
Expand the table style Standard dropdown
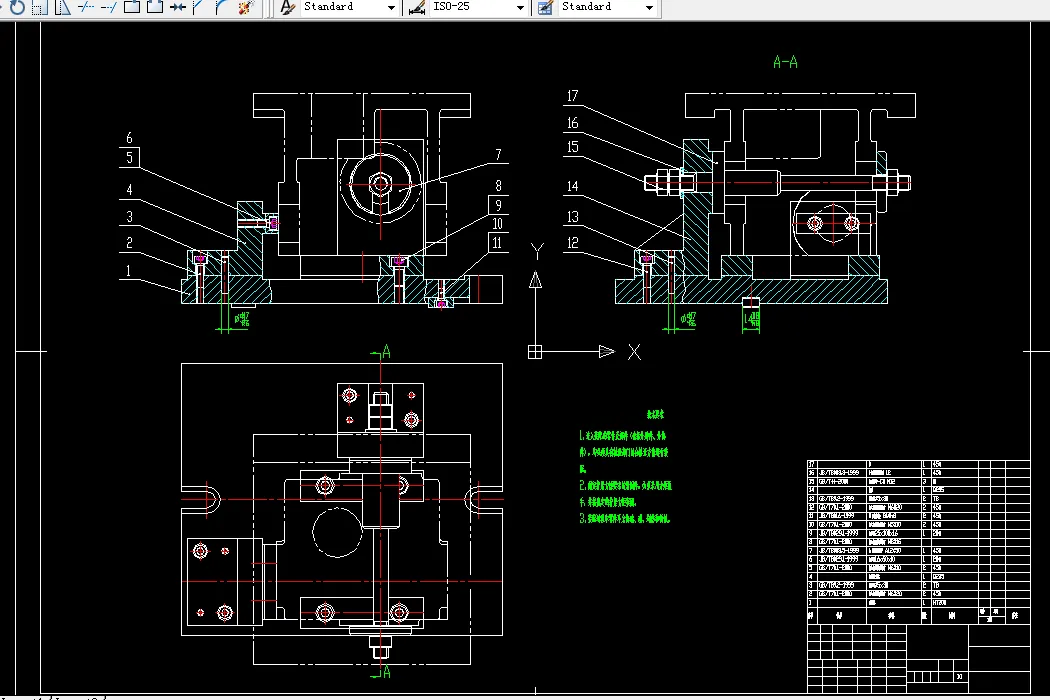point(649,8)
